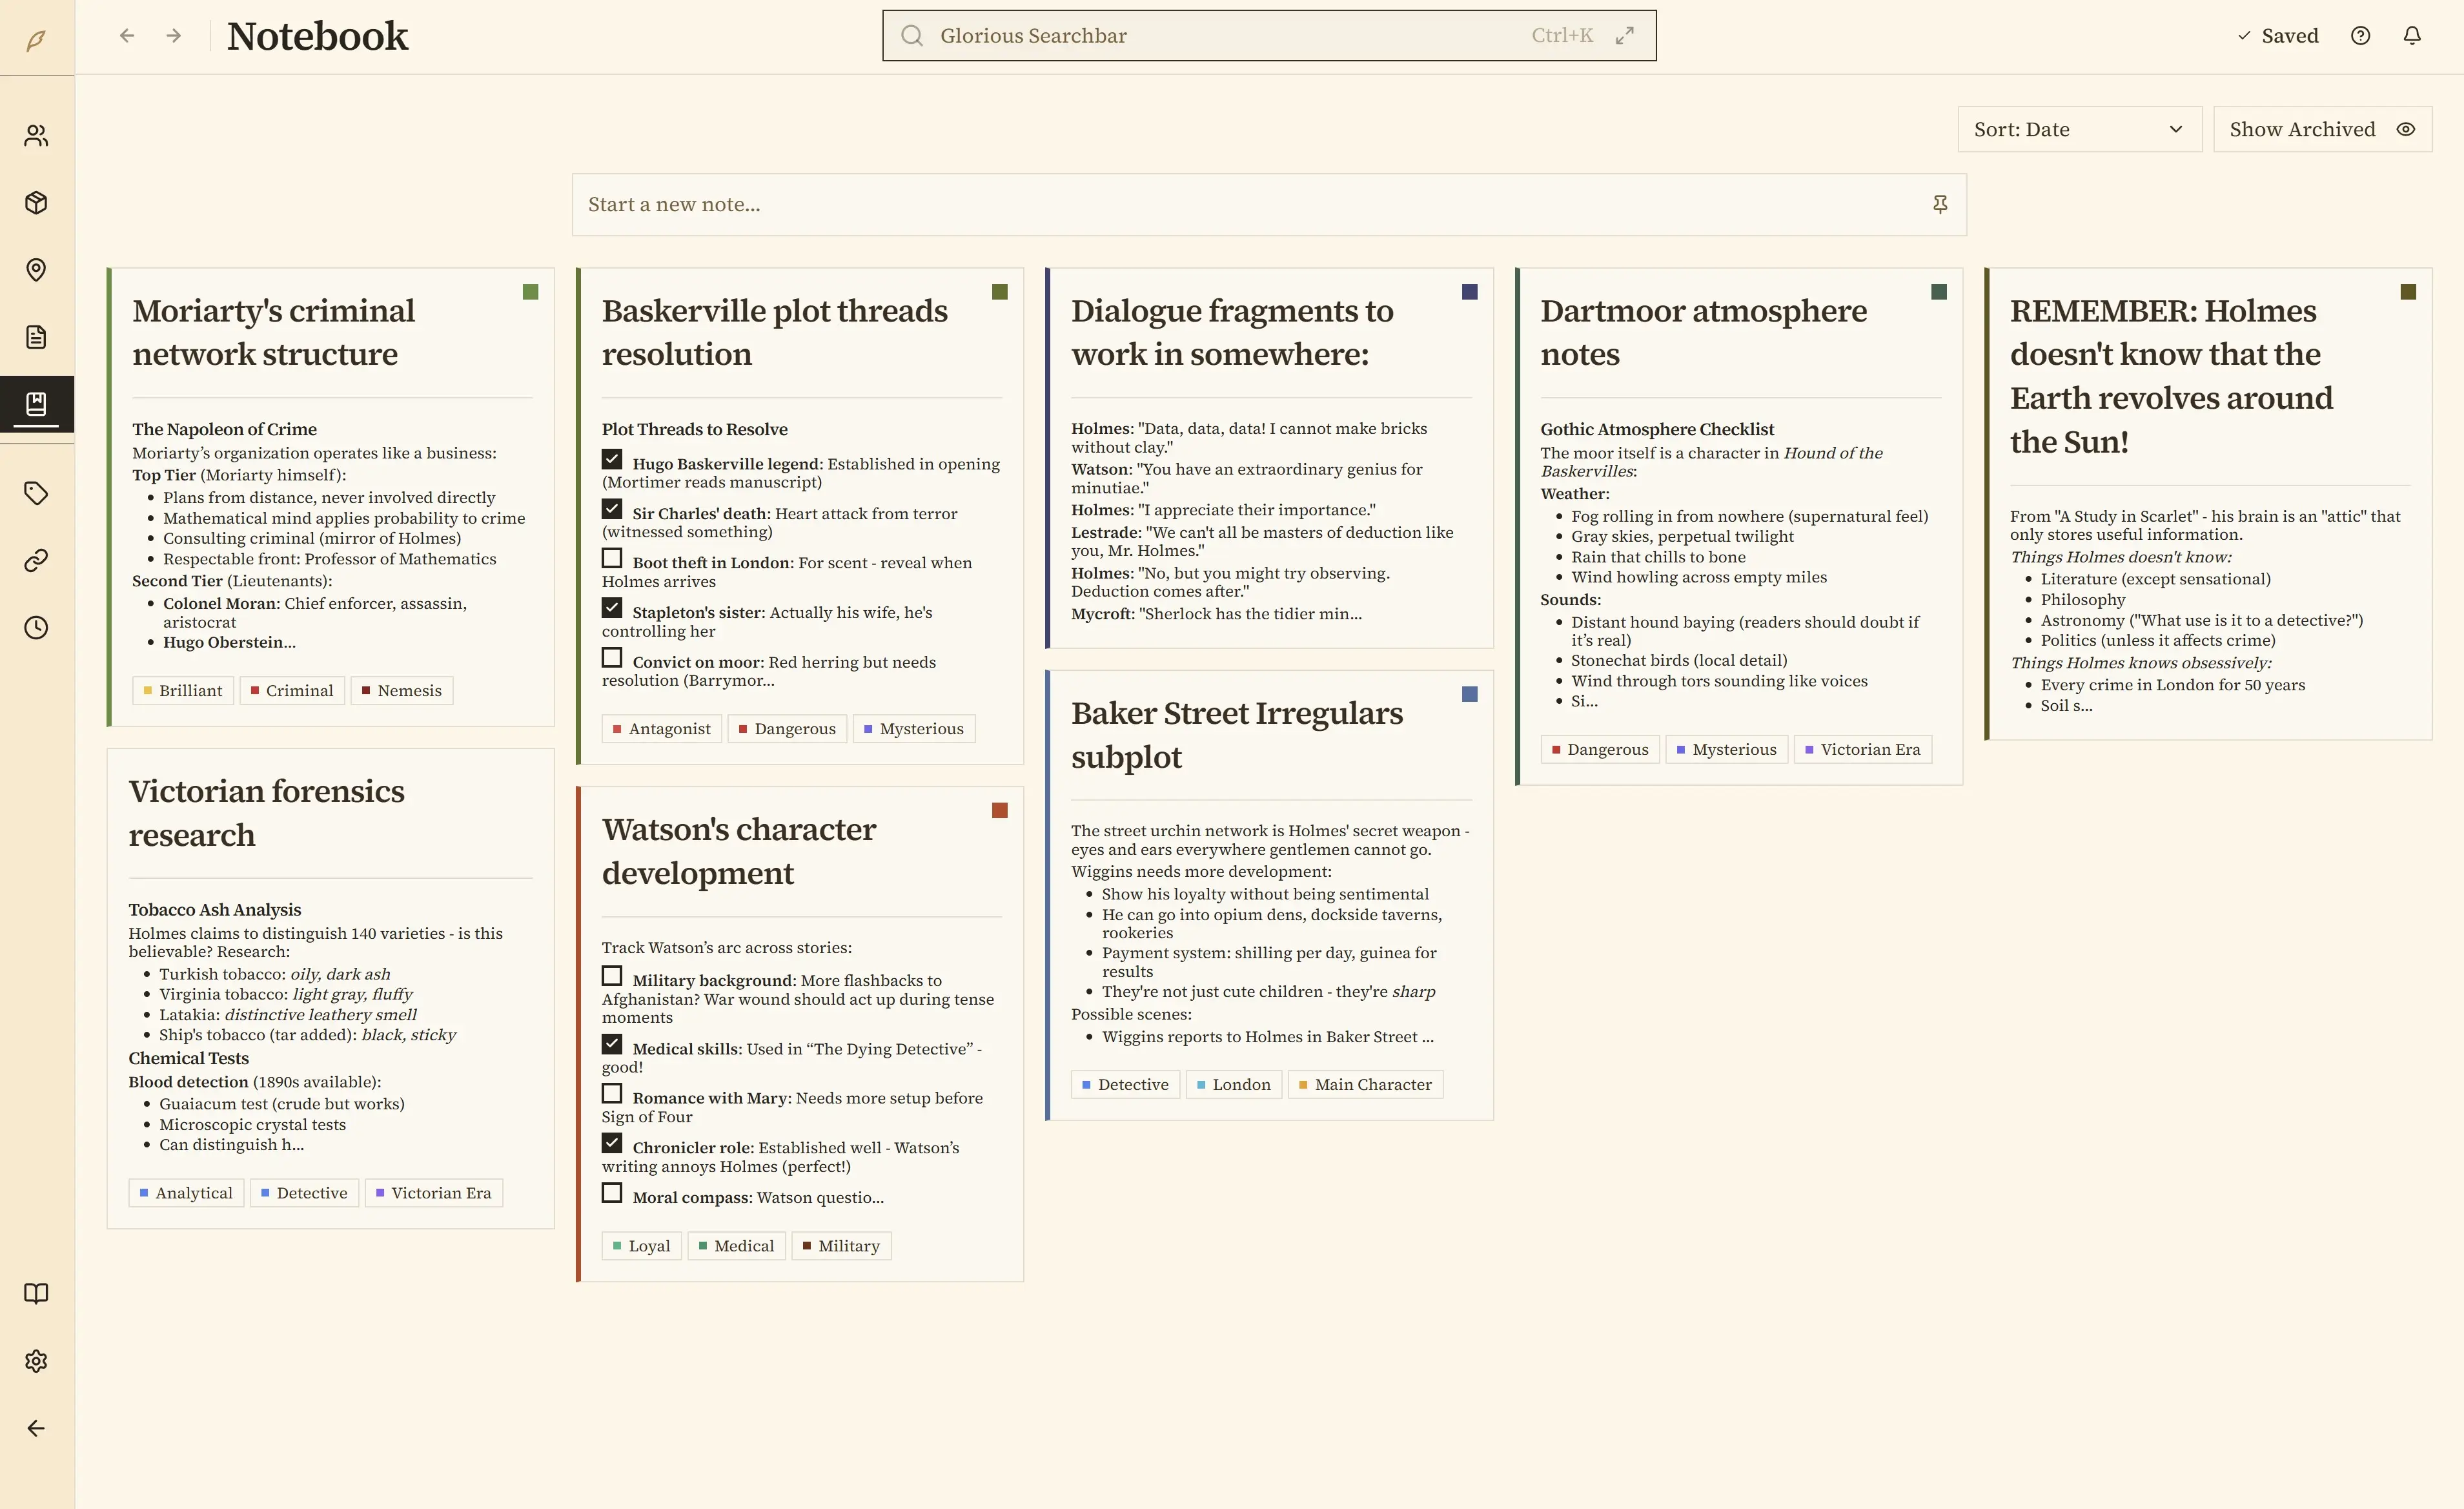Click the help question mark icon

(2360, 36)
